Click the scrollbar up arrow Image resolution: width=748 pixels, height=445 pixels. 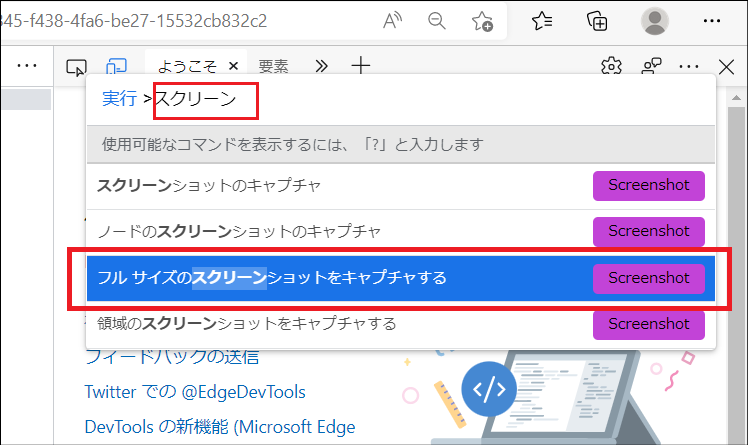click(736, 98)
